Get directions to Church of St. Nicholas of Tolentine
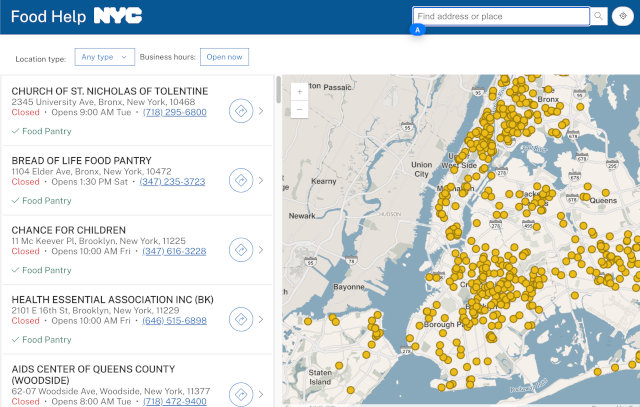The width and height of the screenshot is (640, 407). pos(241,111)
